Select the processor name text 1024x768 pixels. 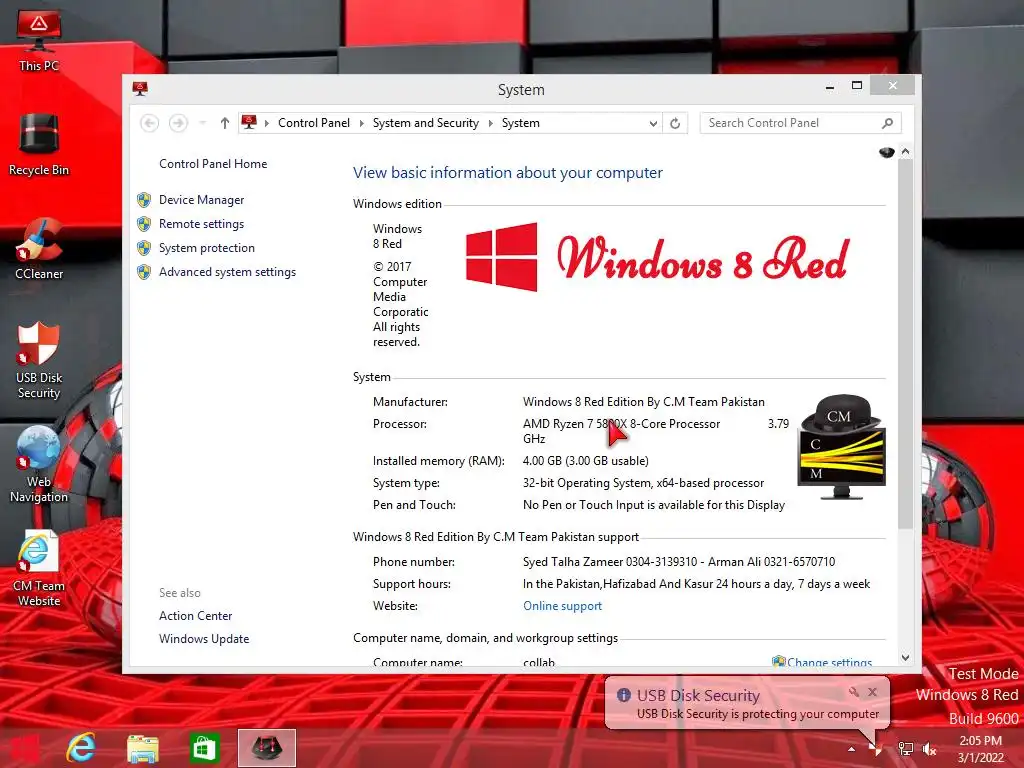click(621, 424)
